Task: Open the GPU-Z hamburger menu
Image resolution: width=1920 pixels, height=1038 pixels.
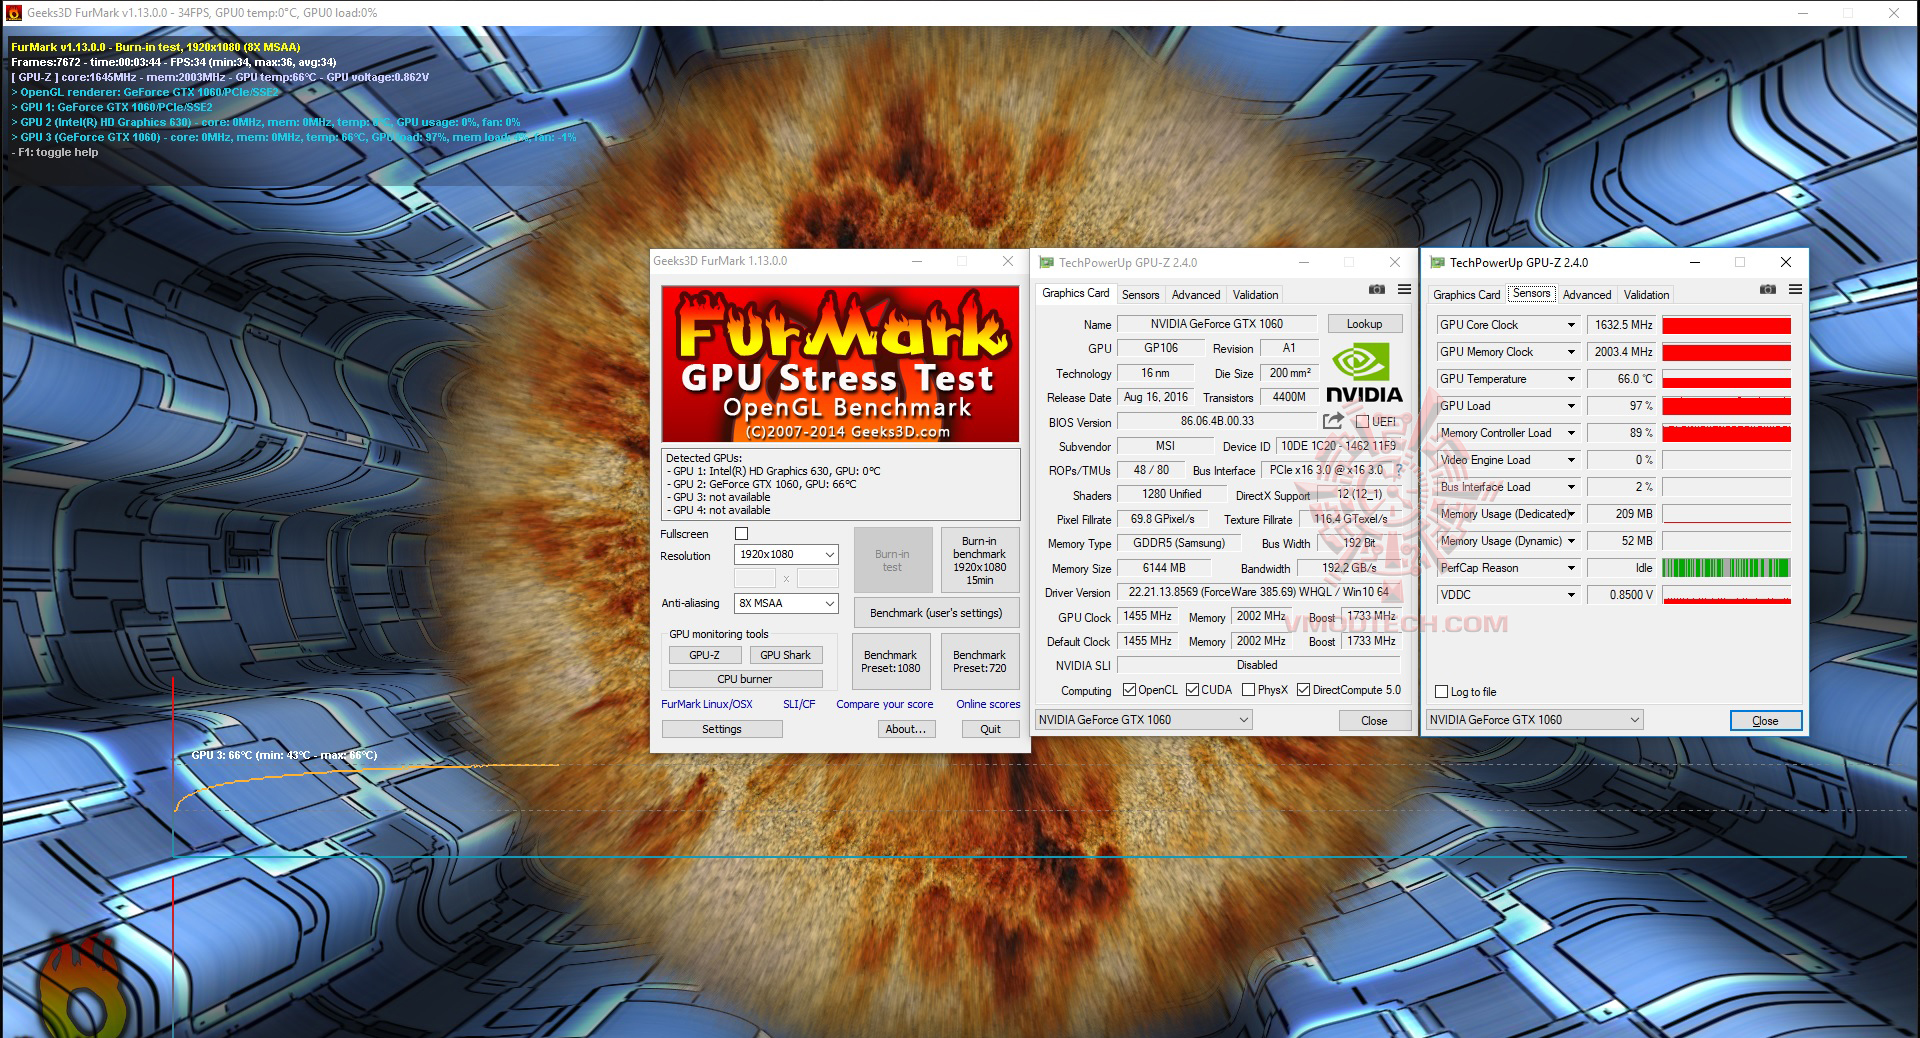Action: click(x=1404, y=288)
